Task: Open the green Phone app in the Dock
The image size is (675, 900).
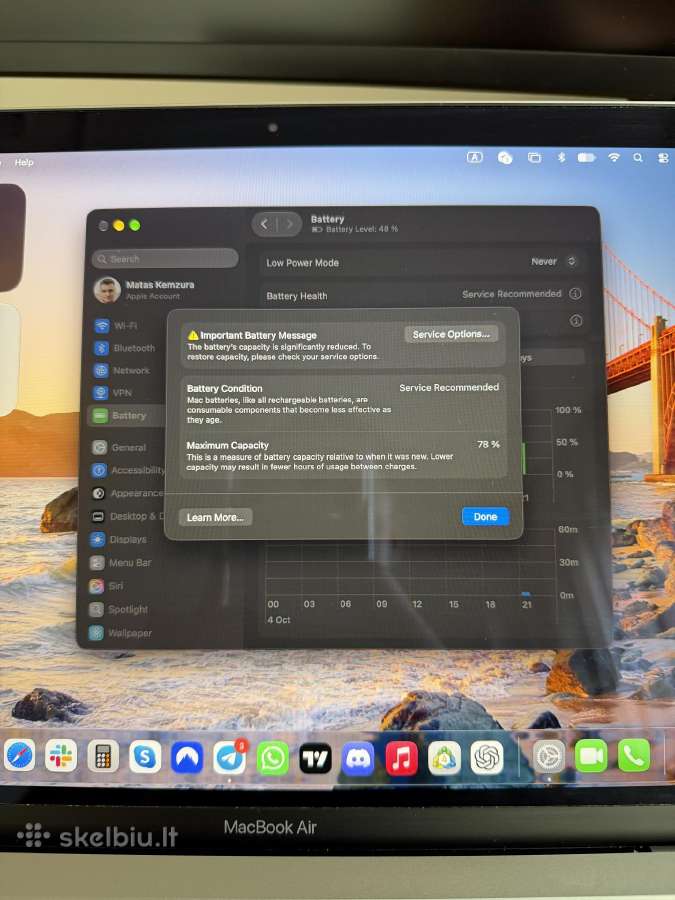Action: point(634,755)
